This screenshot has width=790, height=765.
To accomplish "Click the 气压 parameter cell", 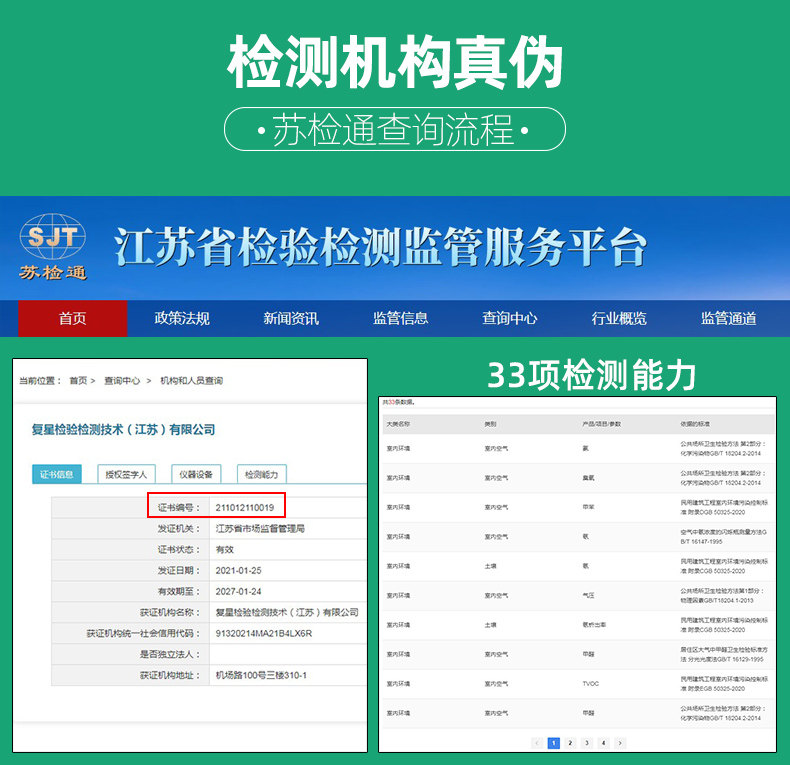I will (x=588, y=595).
